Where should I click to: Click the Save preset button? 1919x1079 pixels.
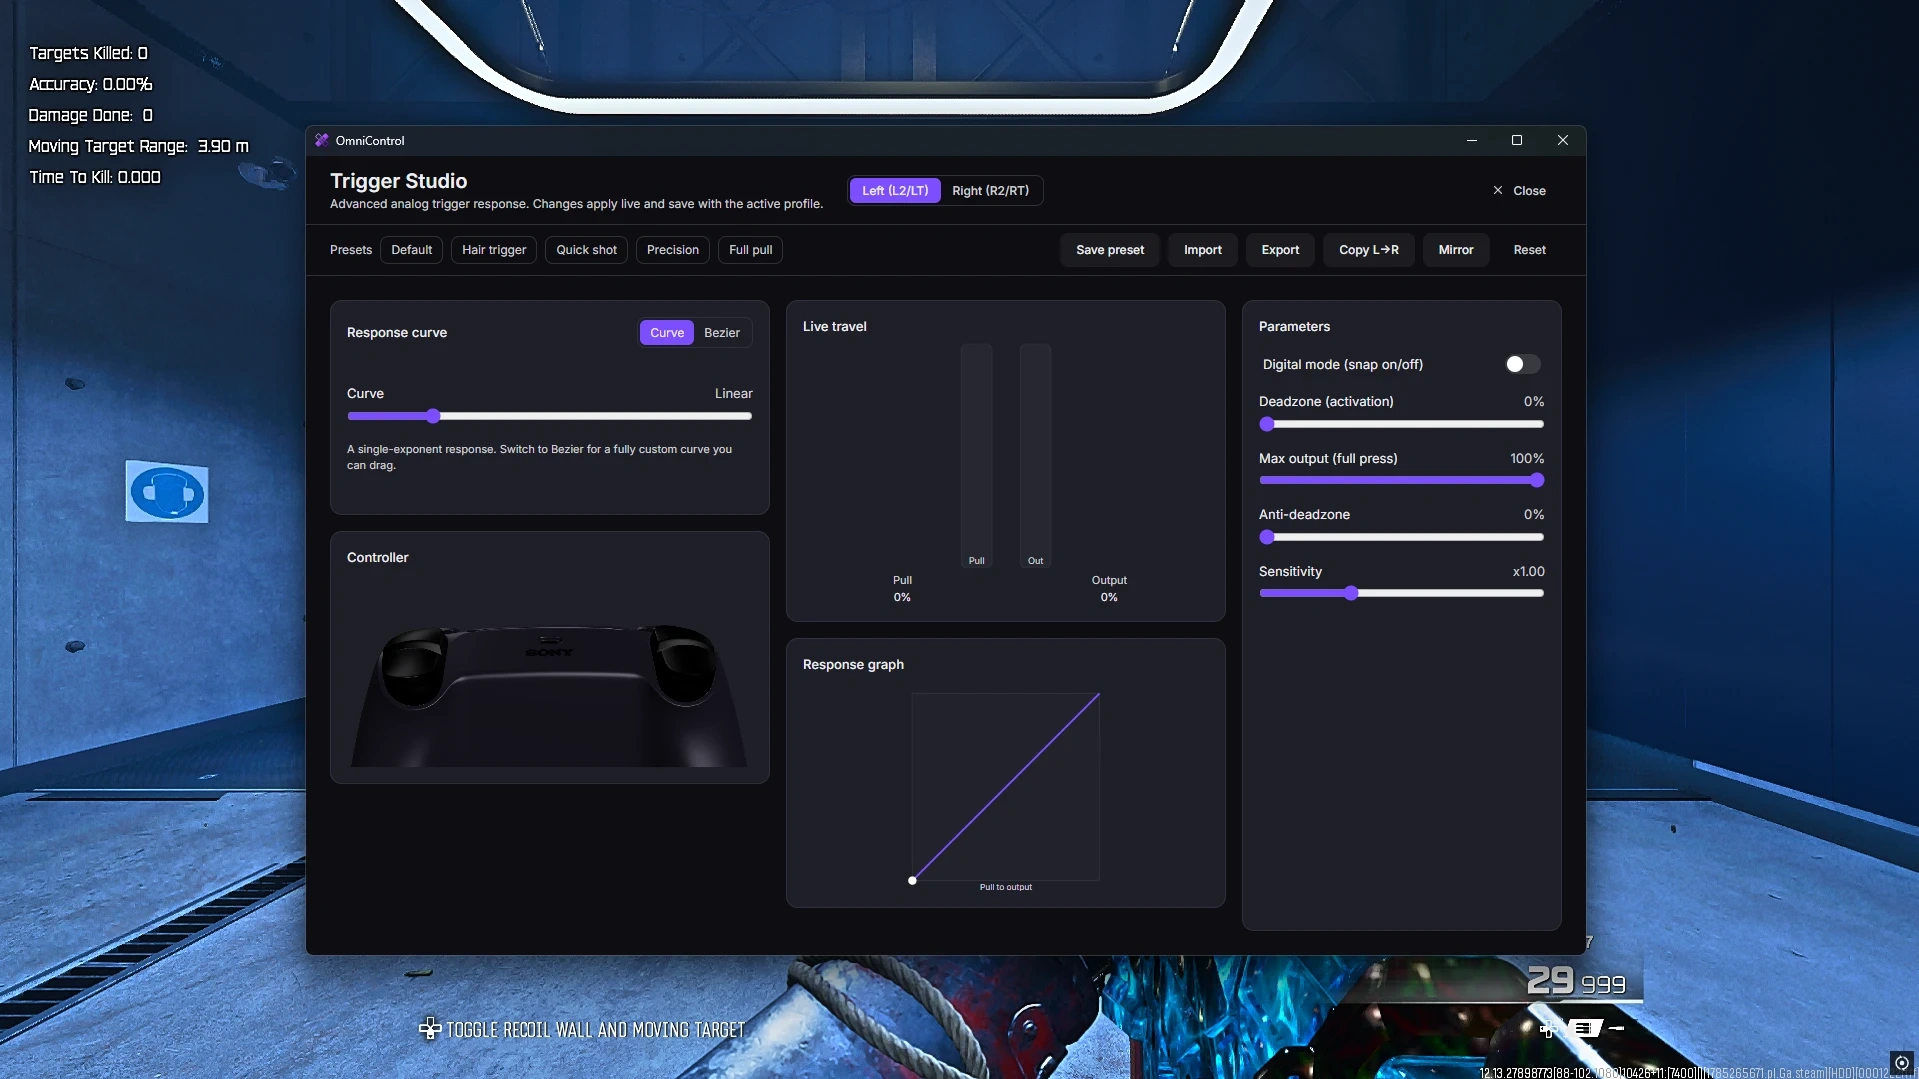click(1110, 250)
